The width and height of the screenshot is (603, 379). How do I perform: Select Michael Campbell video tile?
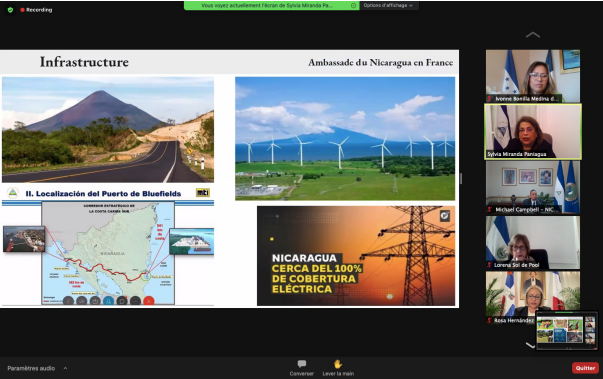pyautogui.click(x=533, y=187)
